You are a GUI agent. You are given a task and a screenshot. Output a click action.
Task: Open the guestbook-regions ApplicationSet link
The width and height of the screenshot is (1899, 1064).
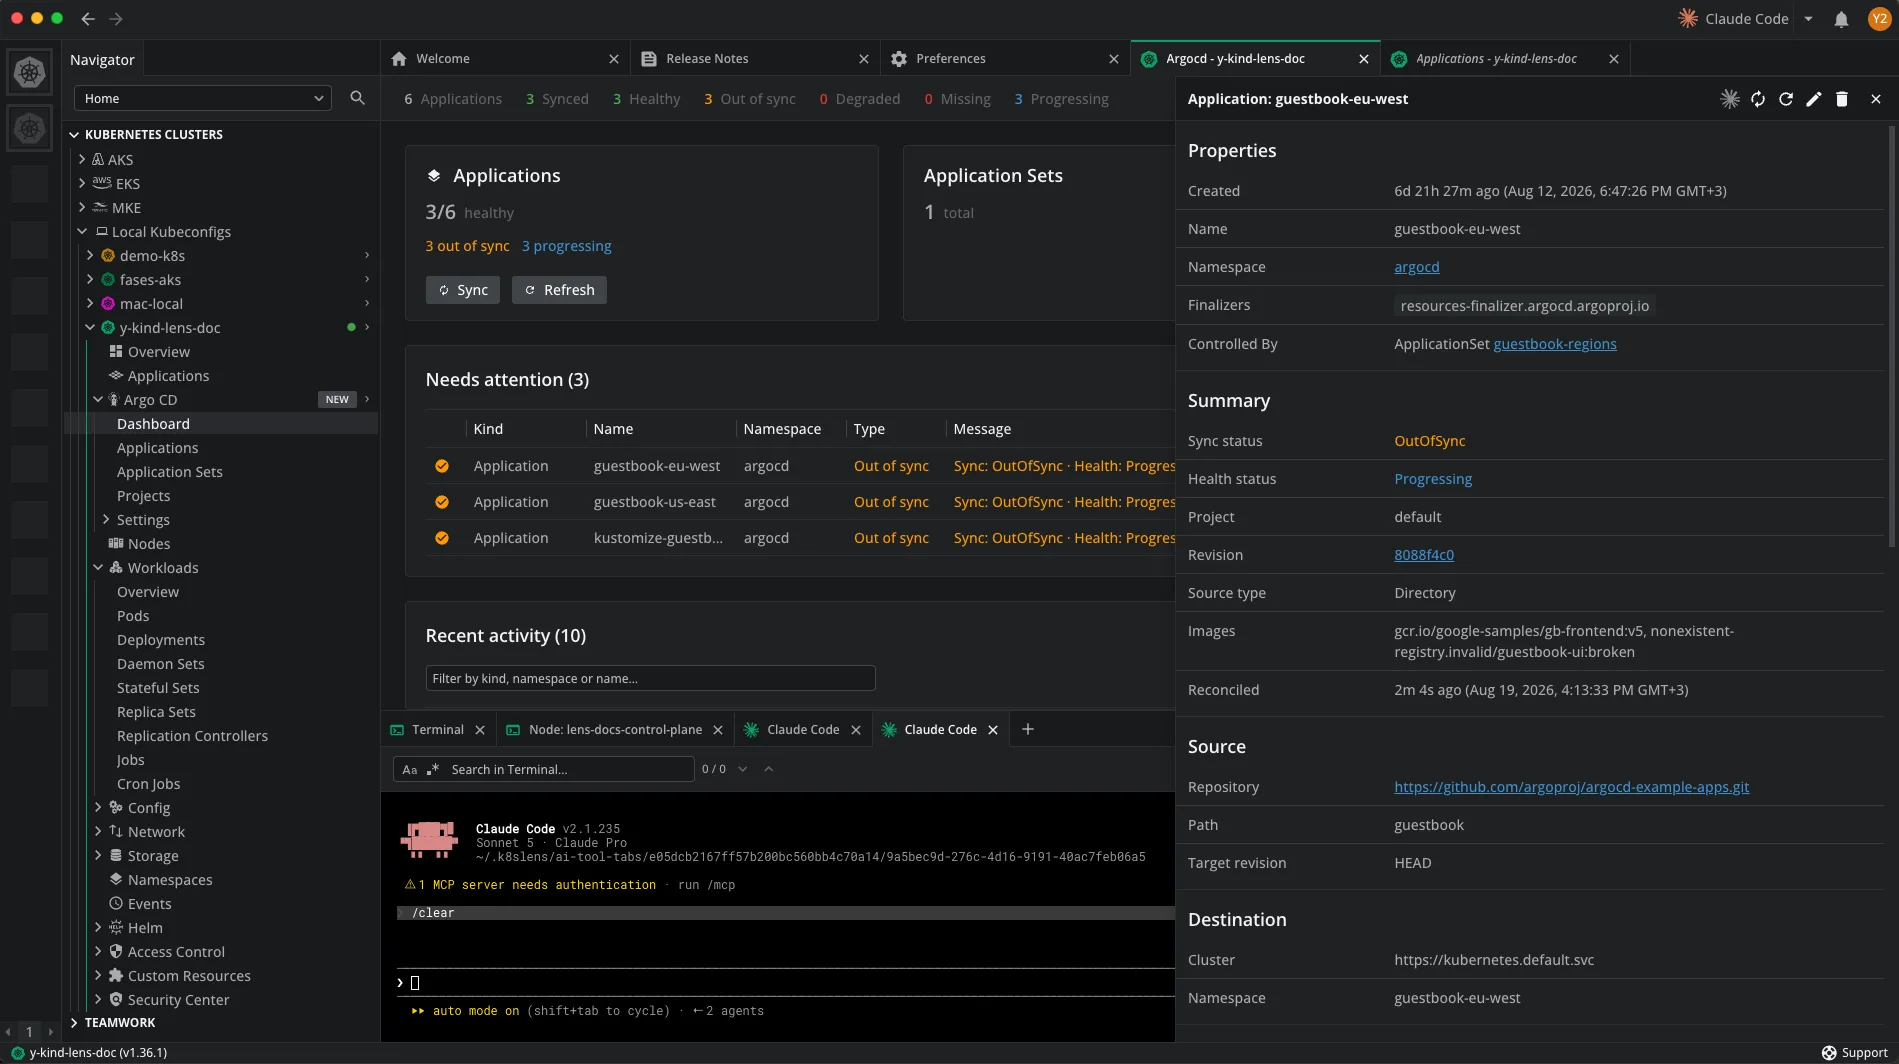pyautogui.click(x=1555, y=344)
